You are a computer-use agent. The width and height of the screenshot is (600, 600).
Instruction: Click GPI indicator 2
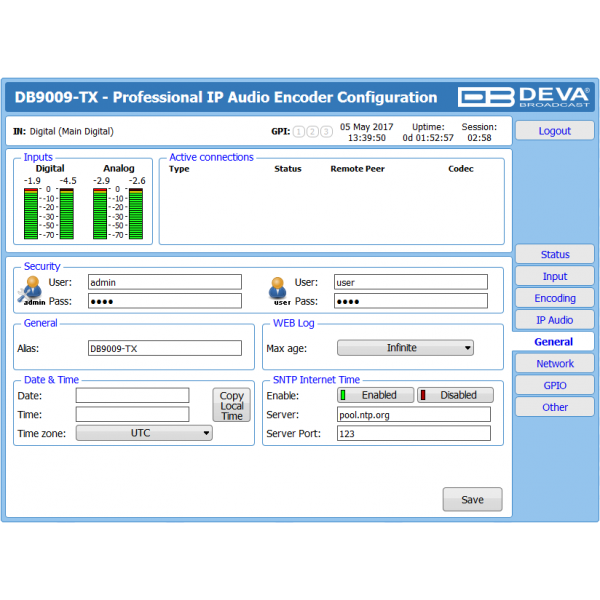pos(312,132)
